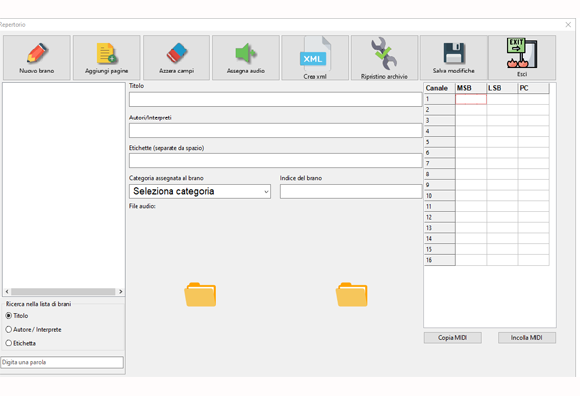Screen dimensions: 580x396
Task: Select channel row 8 header
Action: (439, 174)
